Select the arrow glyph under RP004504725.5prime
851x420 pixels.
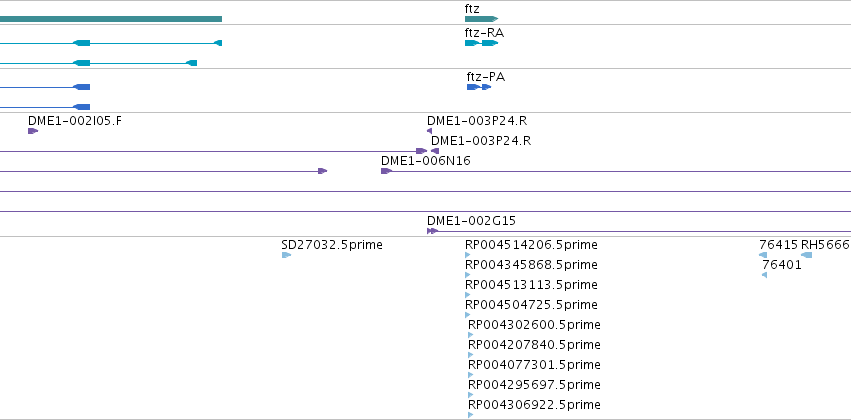click(x=468, y=315)
